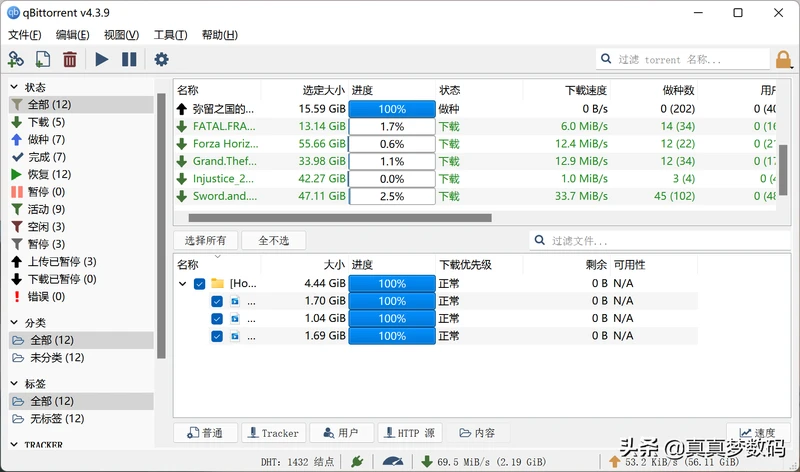Select the 活动 (9) status filter

tap(81, 209)
